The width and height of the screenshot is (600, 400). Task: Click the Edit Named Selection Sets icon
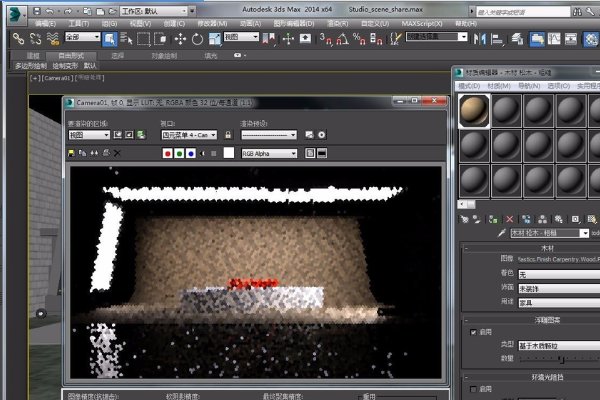click(x=396, y=39)
